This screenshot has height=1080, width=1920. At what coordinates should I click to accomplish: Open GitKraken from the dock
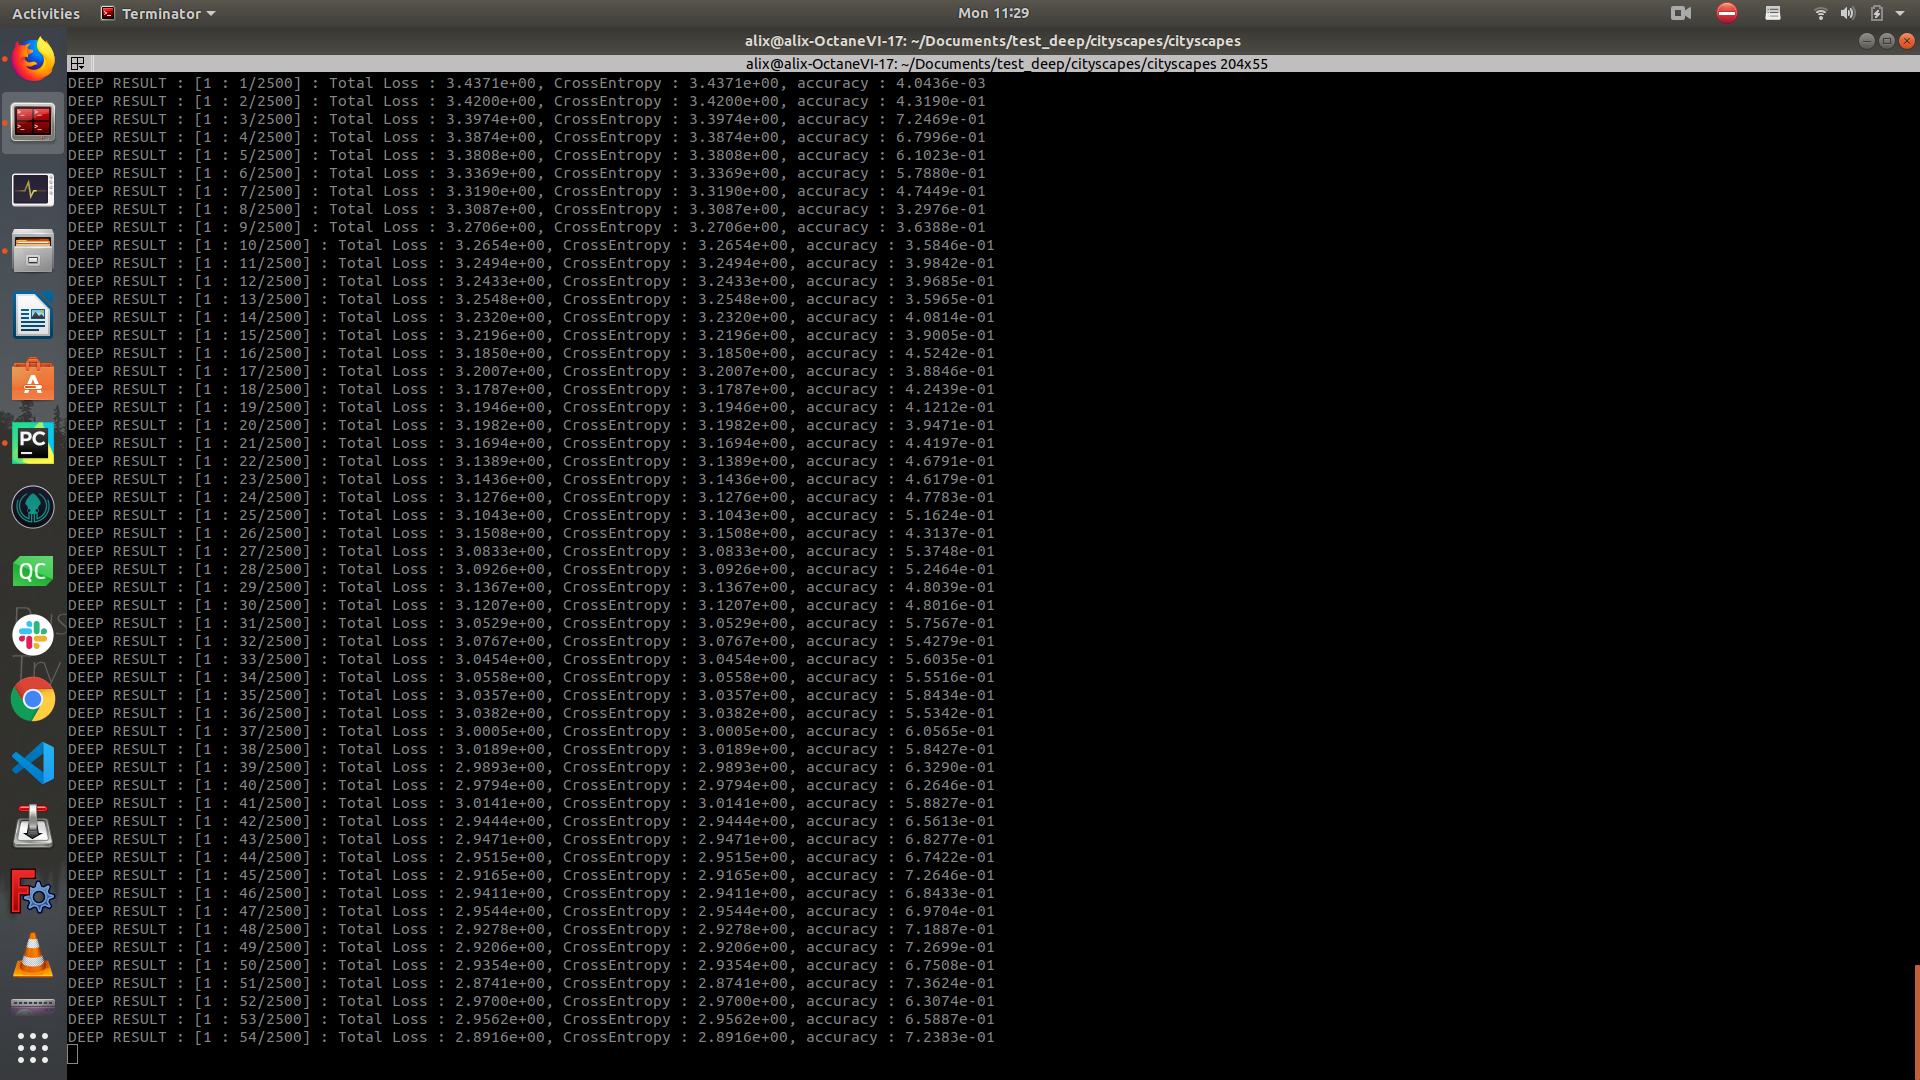pos(33,507)
